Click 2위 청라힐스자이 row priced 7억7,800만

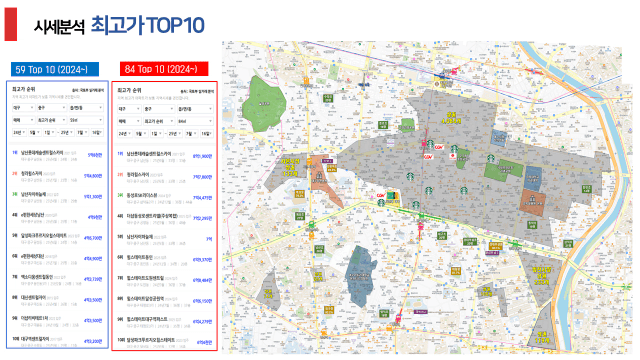[164, 178]
